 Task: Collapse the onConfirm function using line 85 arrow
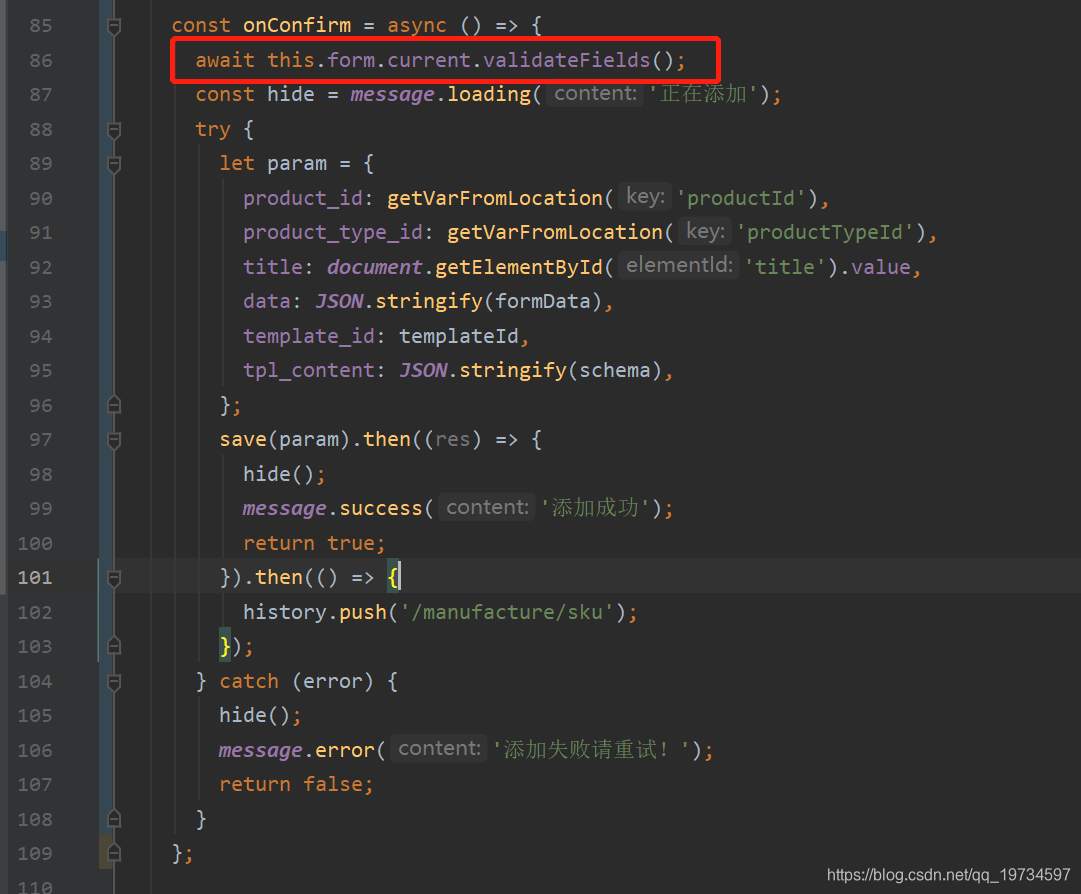113,24
